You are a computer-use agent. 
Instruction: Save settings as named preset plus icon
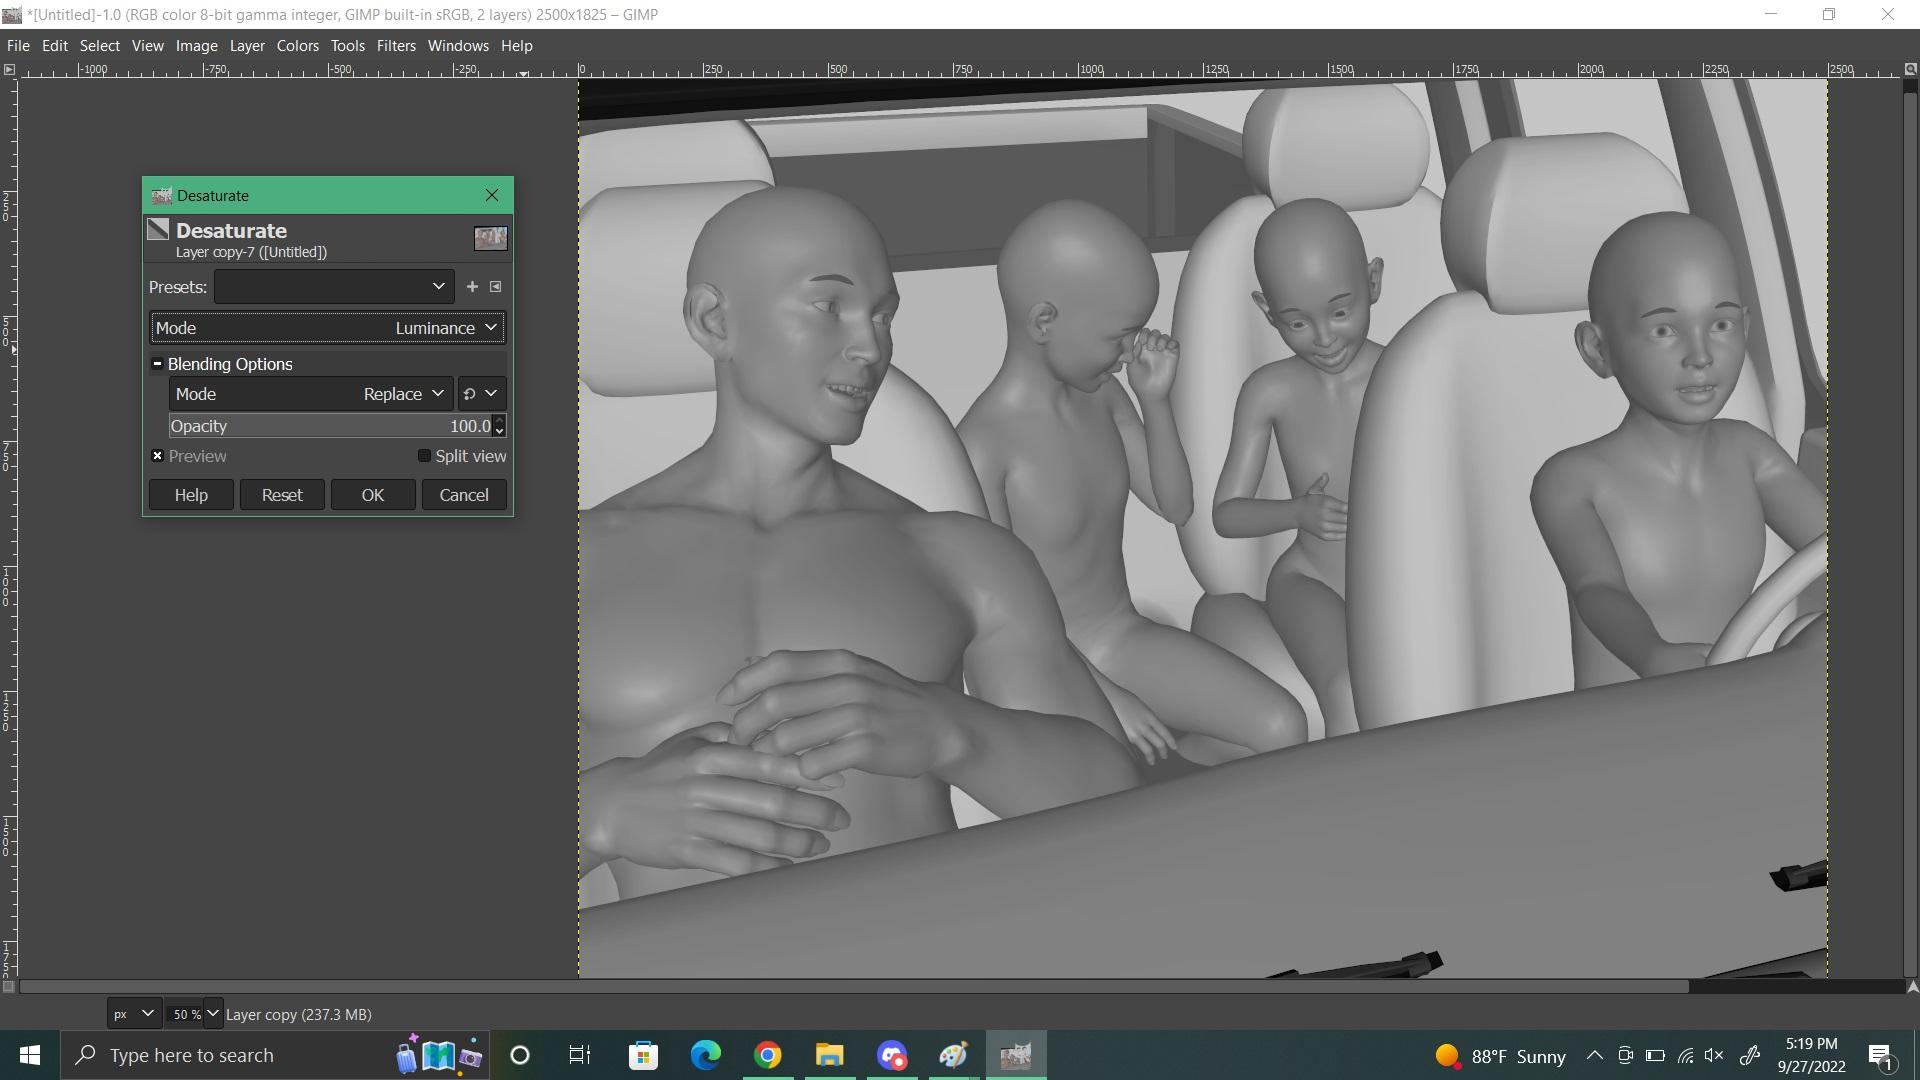coord(472,287)
